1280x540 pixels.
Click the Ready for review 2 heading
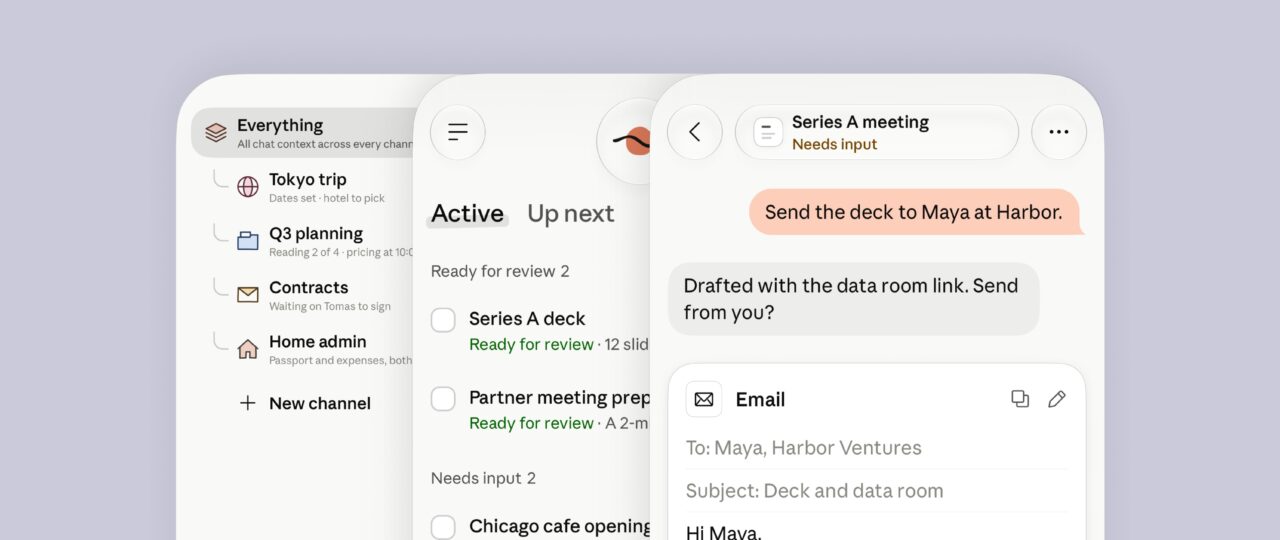click(500, 271)
